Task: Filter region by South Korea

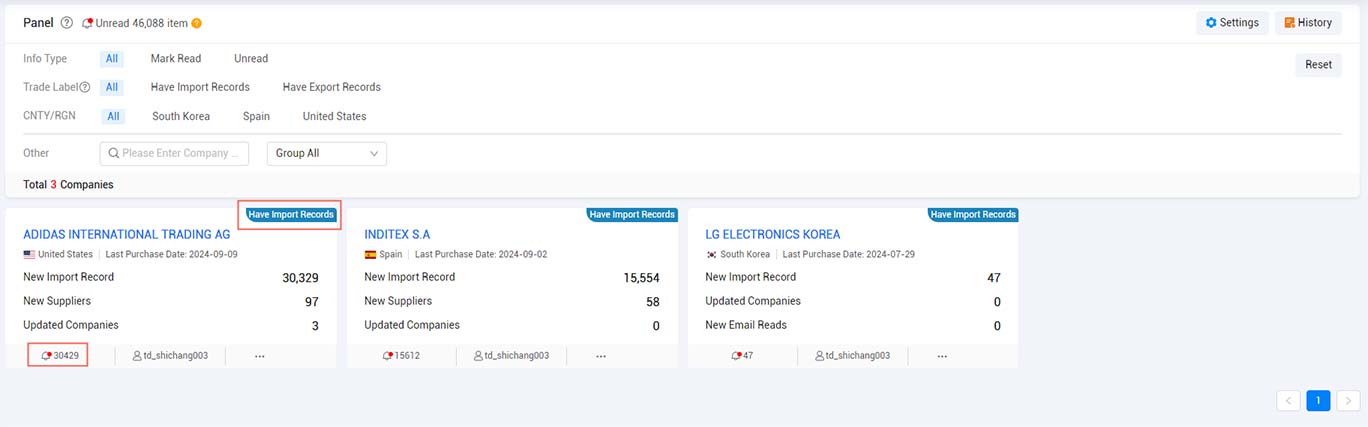Action: coord(181,116)
